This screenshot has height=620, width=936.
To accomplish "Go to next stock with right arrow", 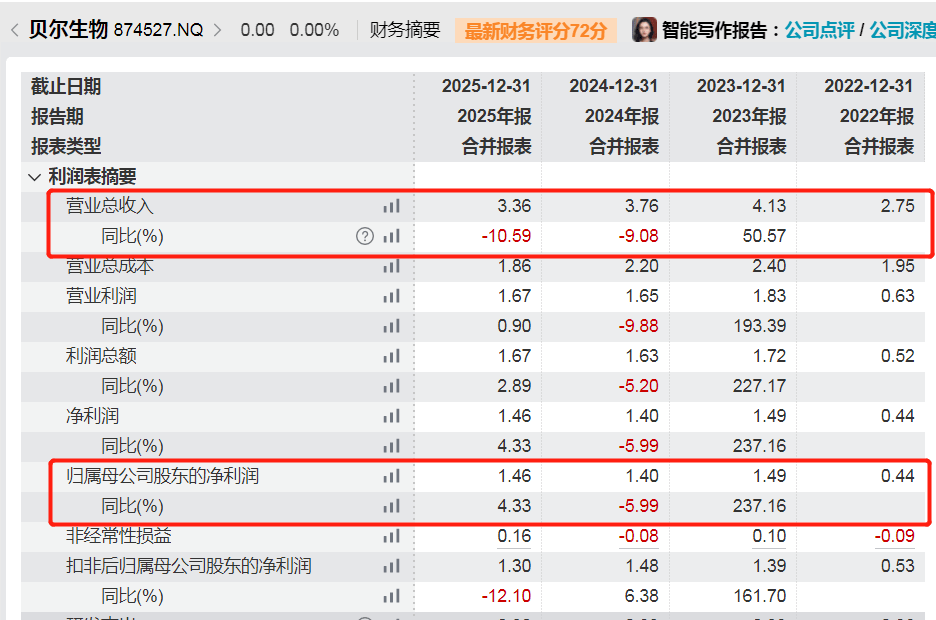I will pos(217,30).
